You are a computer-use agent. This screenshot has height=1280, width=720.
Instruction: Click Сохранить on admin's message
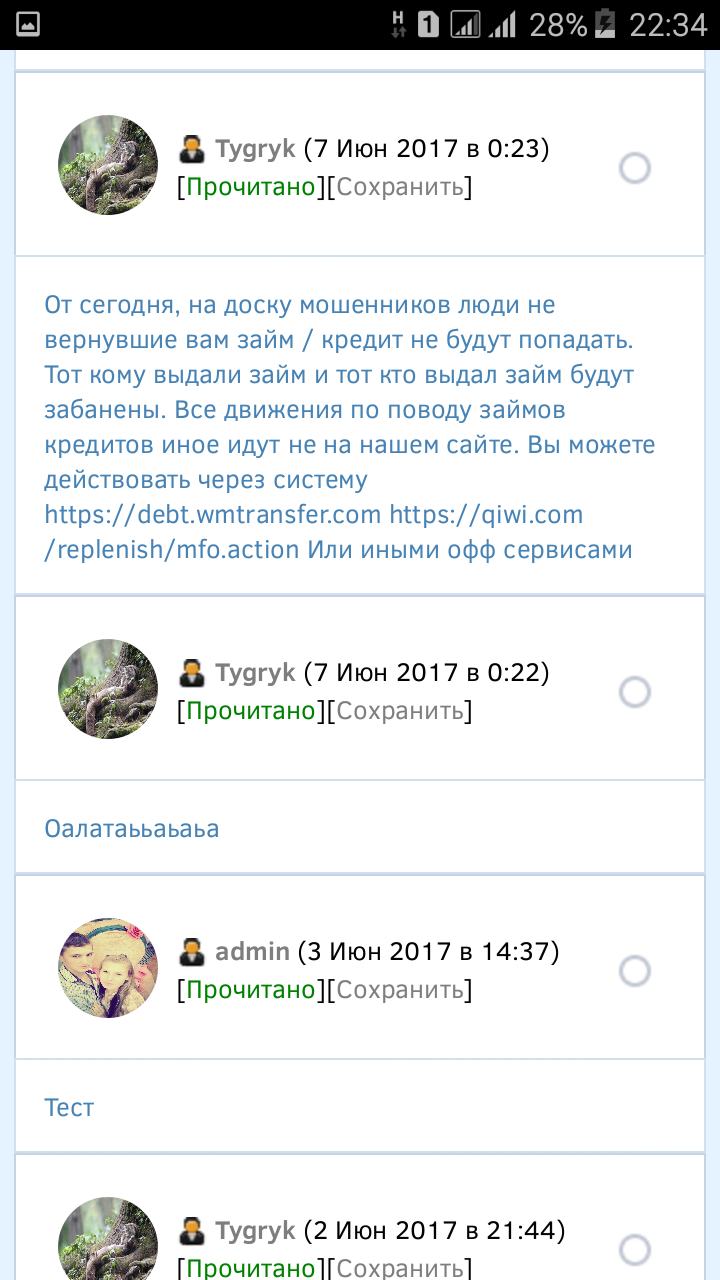tap(400, 990)
